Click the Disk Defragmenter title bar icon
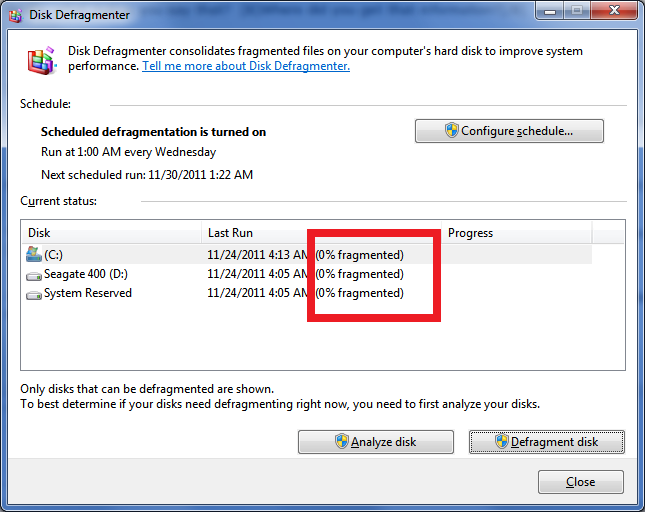Image resolution: width=645 pixels, height=512 pixels. 15,15
